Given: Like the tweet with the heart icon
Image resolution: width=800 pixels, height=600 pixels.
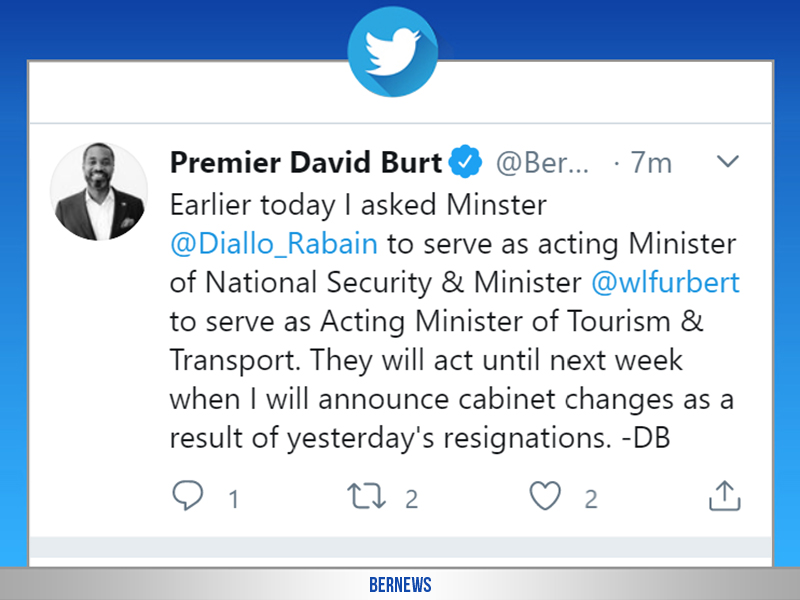Looking at the screenshot, I should coord(545,495).
